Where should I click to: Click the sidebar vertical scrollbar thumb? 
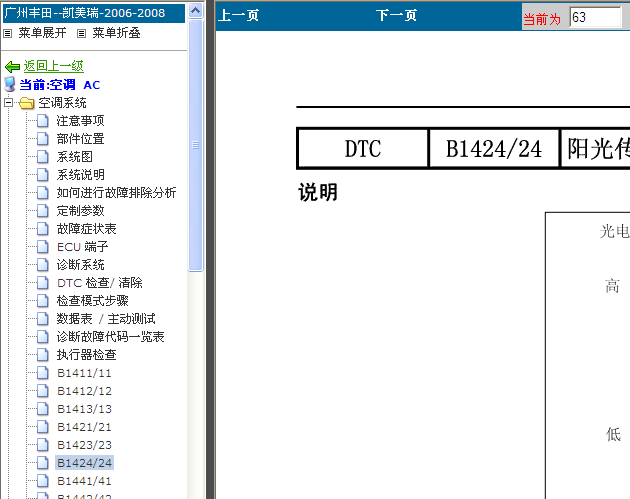click(195, 145)
